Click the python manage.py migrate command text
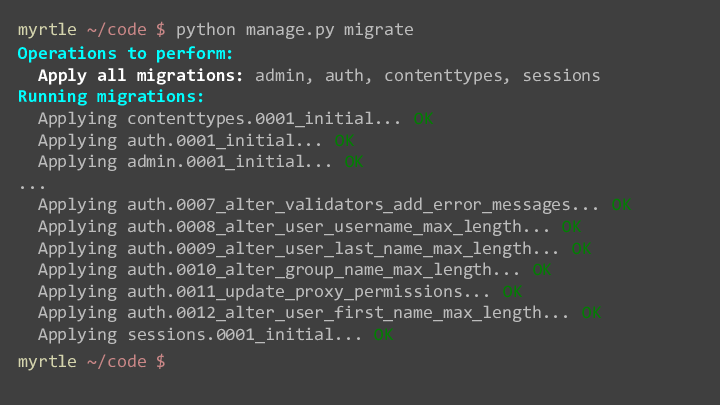This screenshot has width=720, height=405. pos(295,30)
